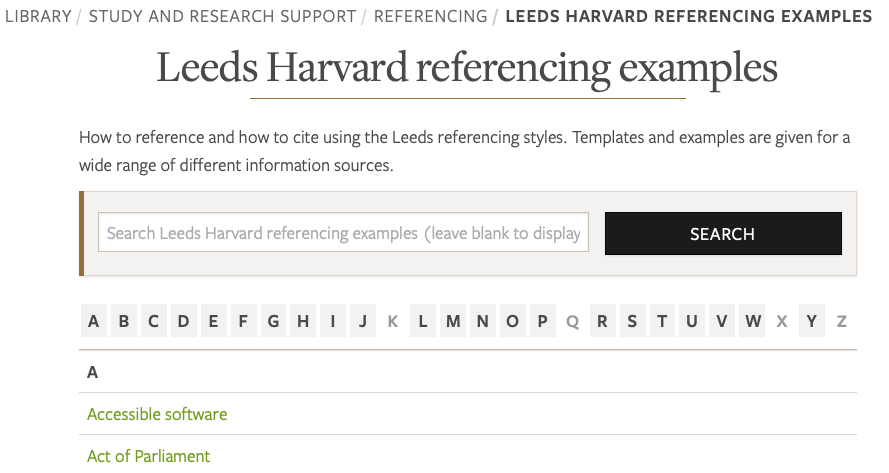Jump to letter E entries
889x473 pixels.
[213, 321]
